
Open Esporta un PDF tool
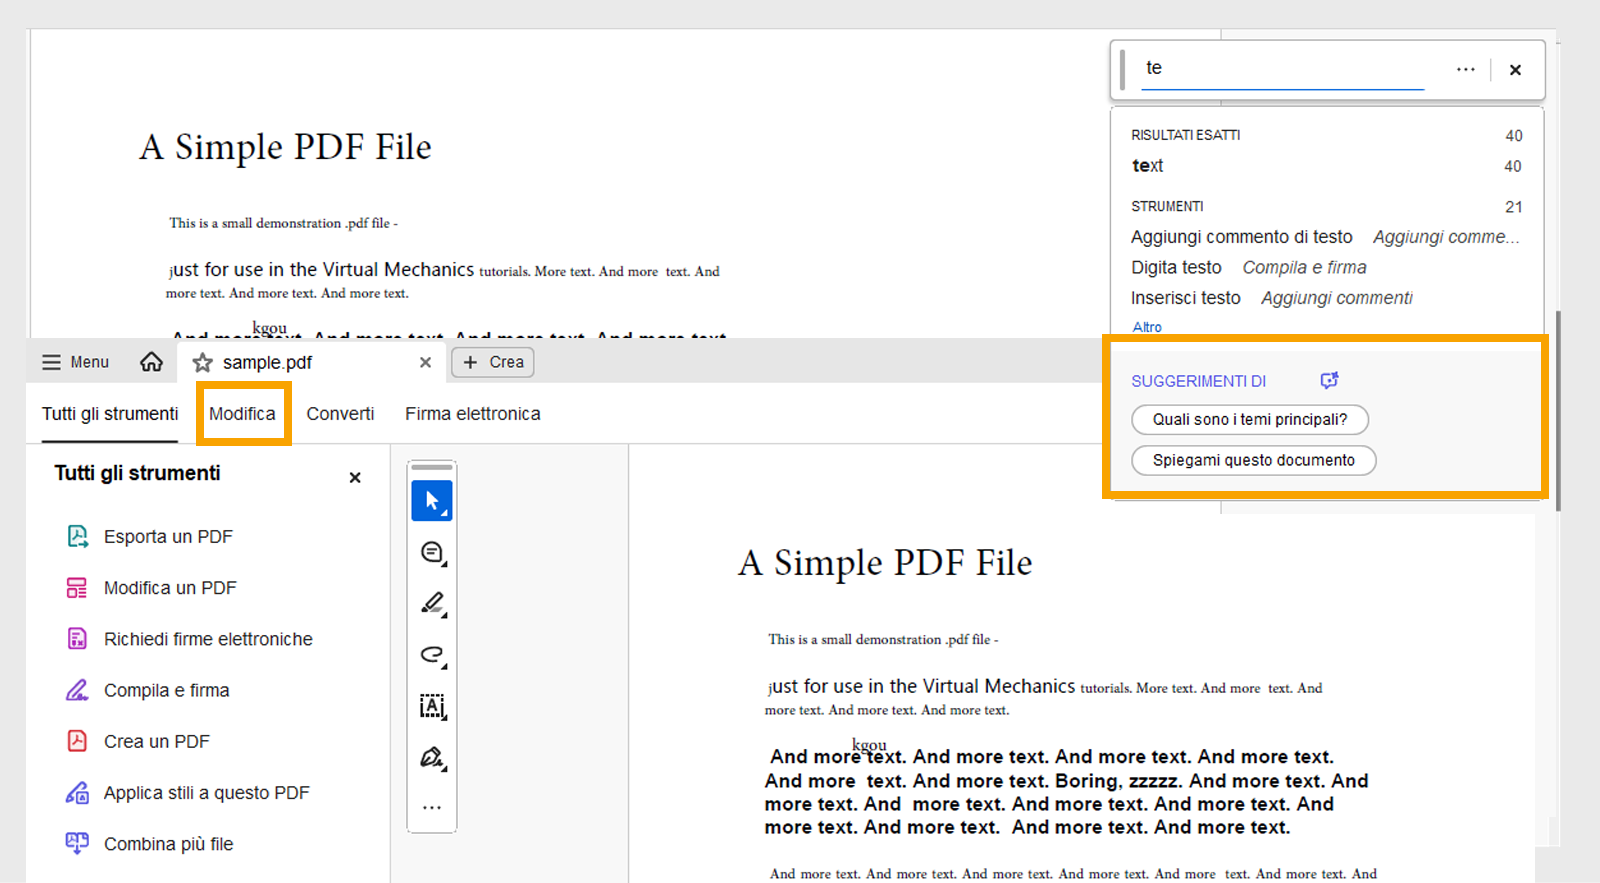pos(168,537)
